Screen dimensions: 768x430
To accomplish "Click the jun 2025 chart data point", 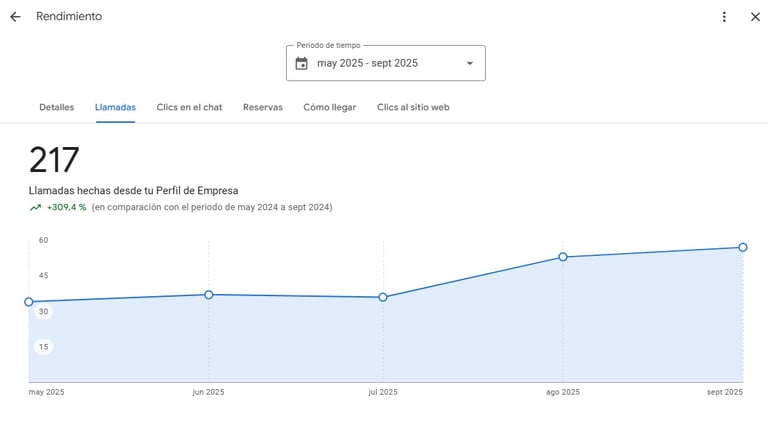I will point(208,295).
